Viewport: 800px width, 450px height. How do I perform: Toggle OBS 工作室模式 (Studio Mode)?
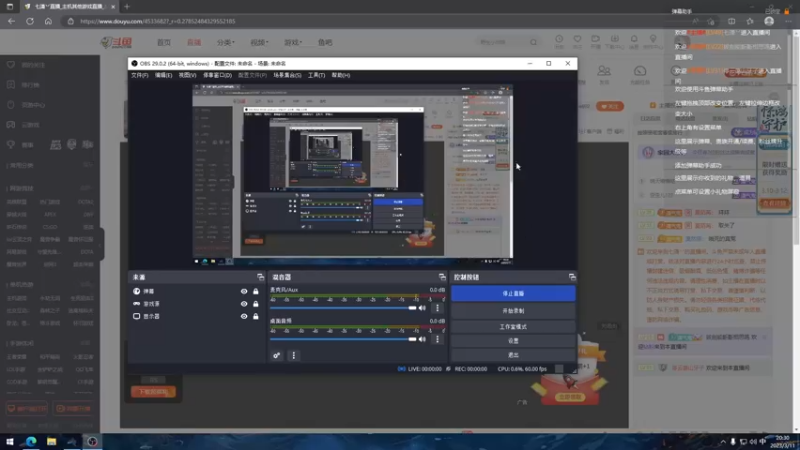pyautogui.click(x=513, y=327)
